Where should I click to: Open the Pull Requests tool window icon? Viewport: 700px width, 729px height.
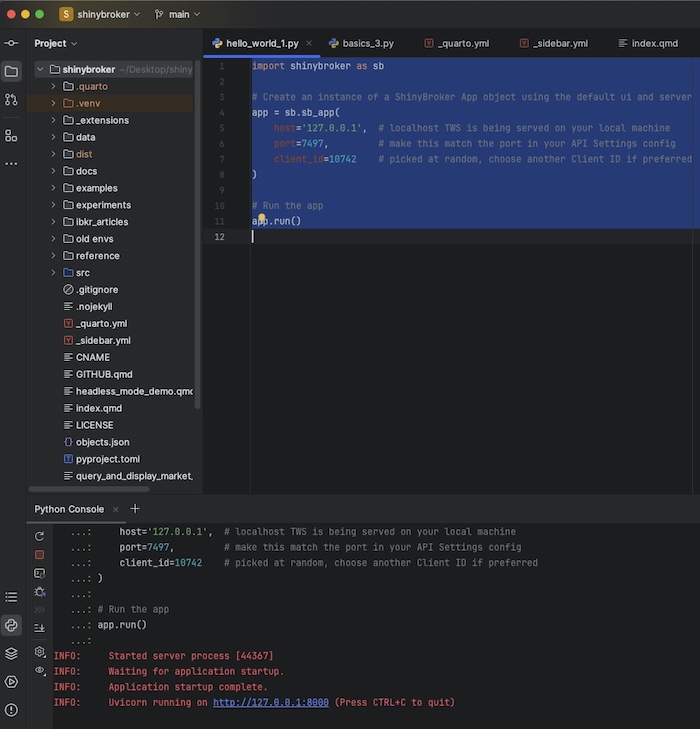click(x=11, y=99)
